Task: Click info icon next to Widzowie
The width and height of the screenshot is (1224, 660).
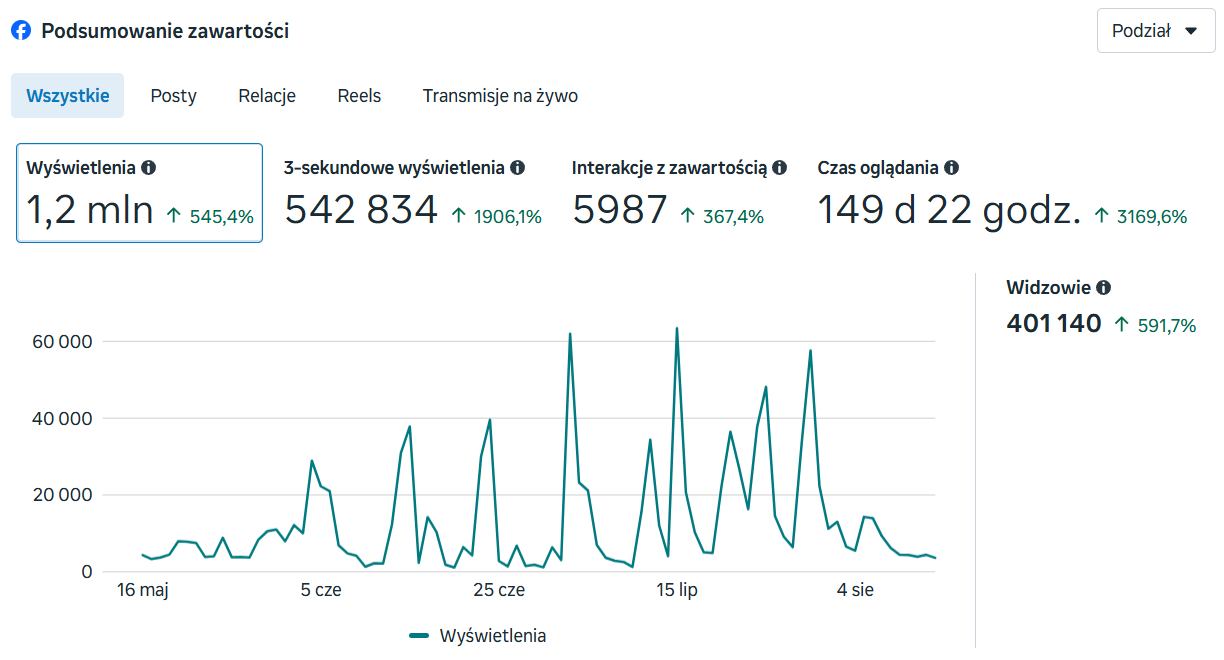Action: click(1103, 288)
